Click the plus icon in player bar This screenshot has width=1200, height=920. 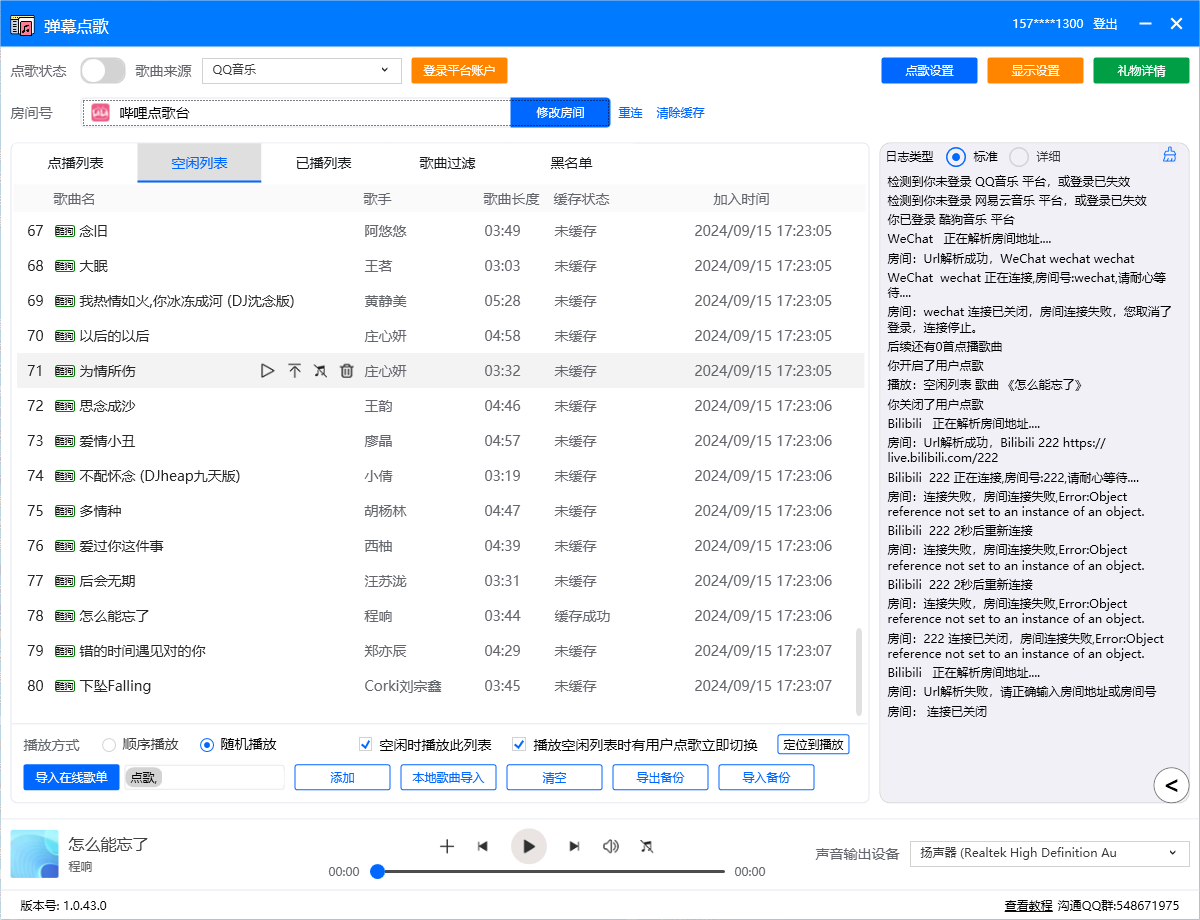click(x=447, y=846)
